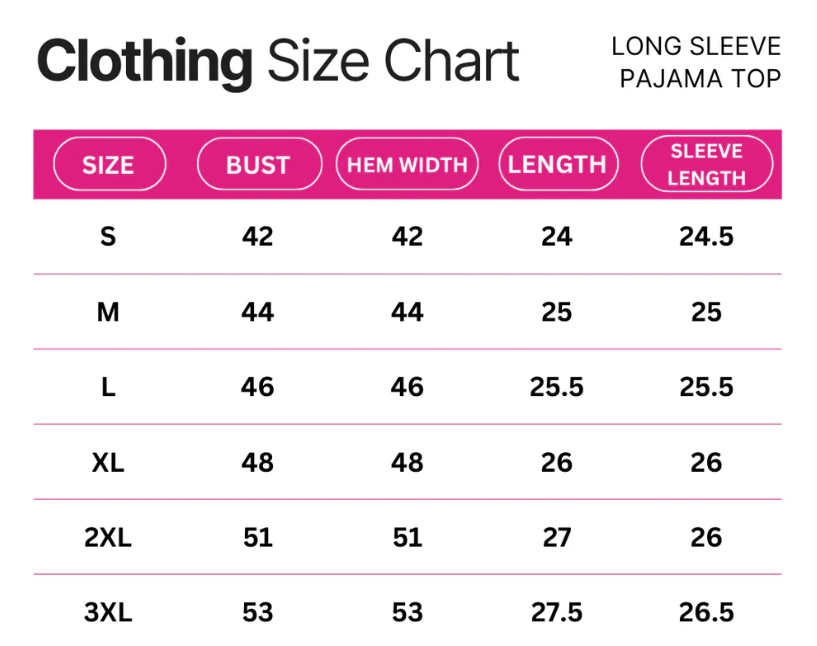Click the LENGTH column header

tap(557, 165)
